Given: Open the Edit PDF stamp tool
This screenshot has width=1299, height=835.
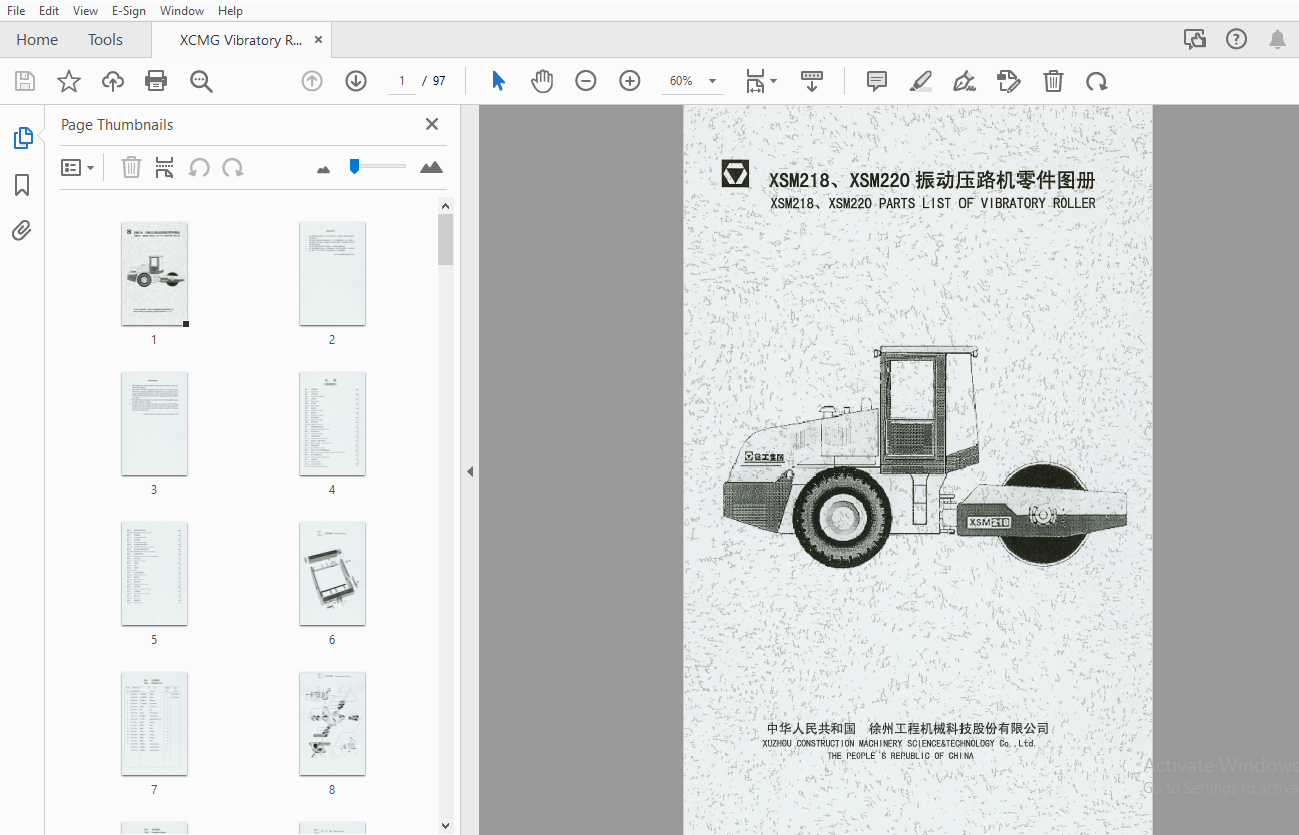Looking at the screenshot, I should pos(1009,82).
